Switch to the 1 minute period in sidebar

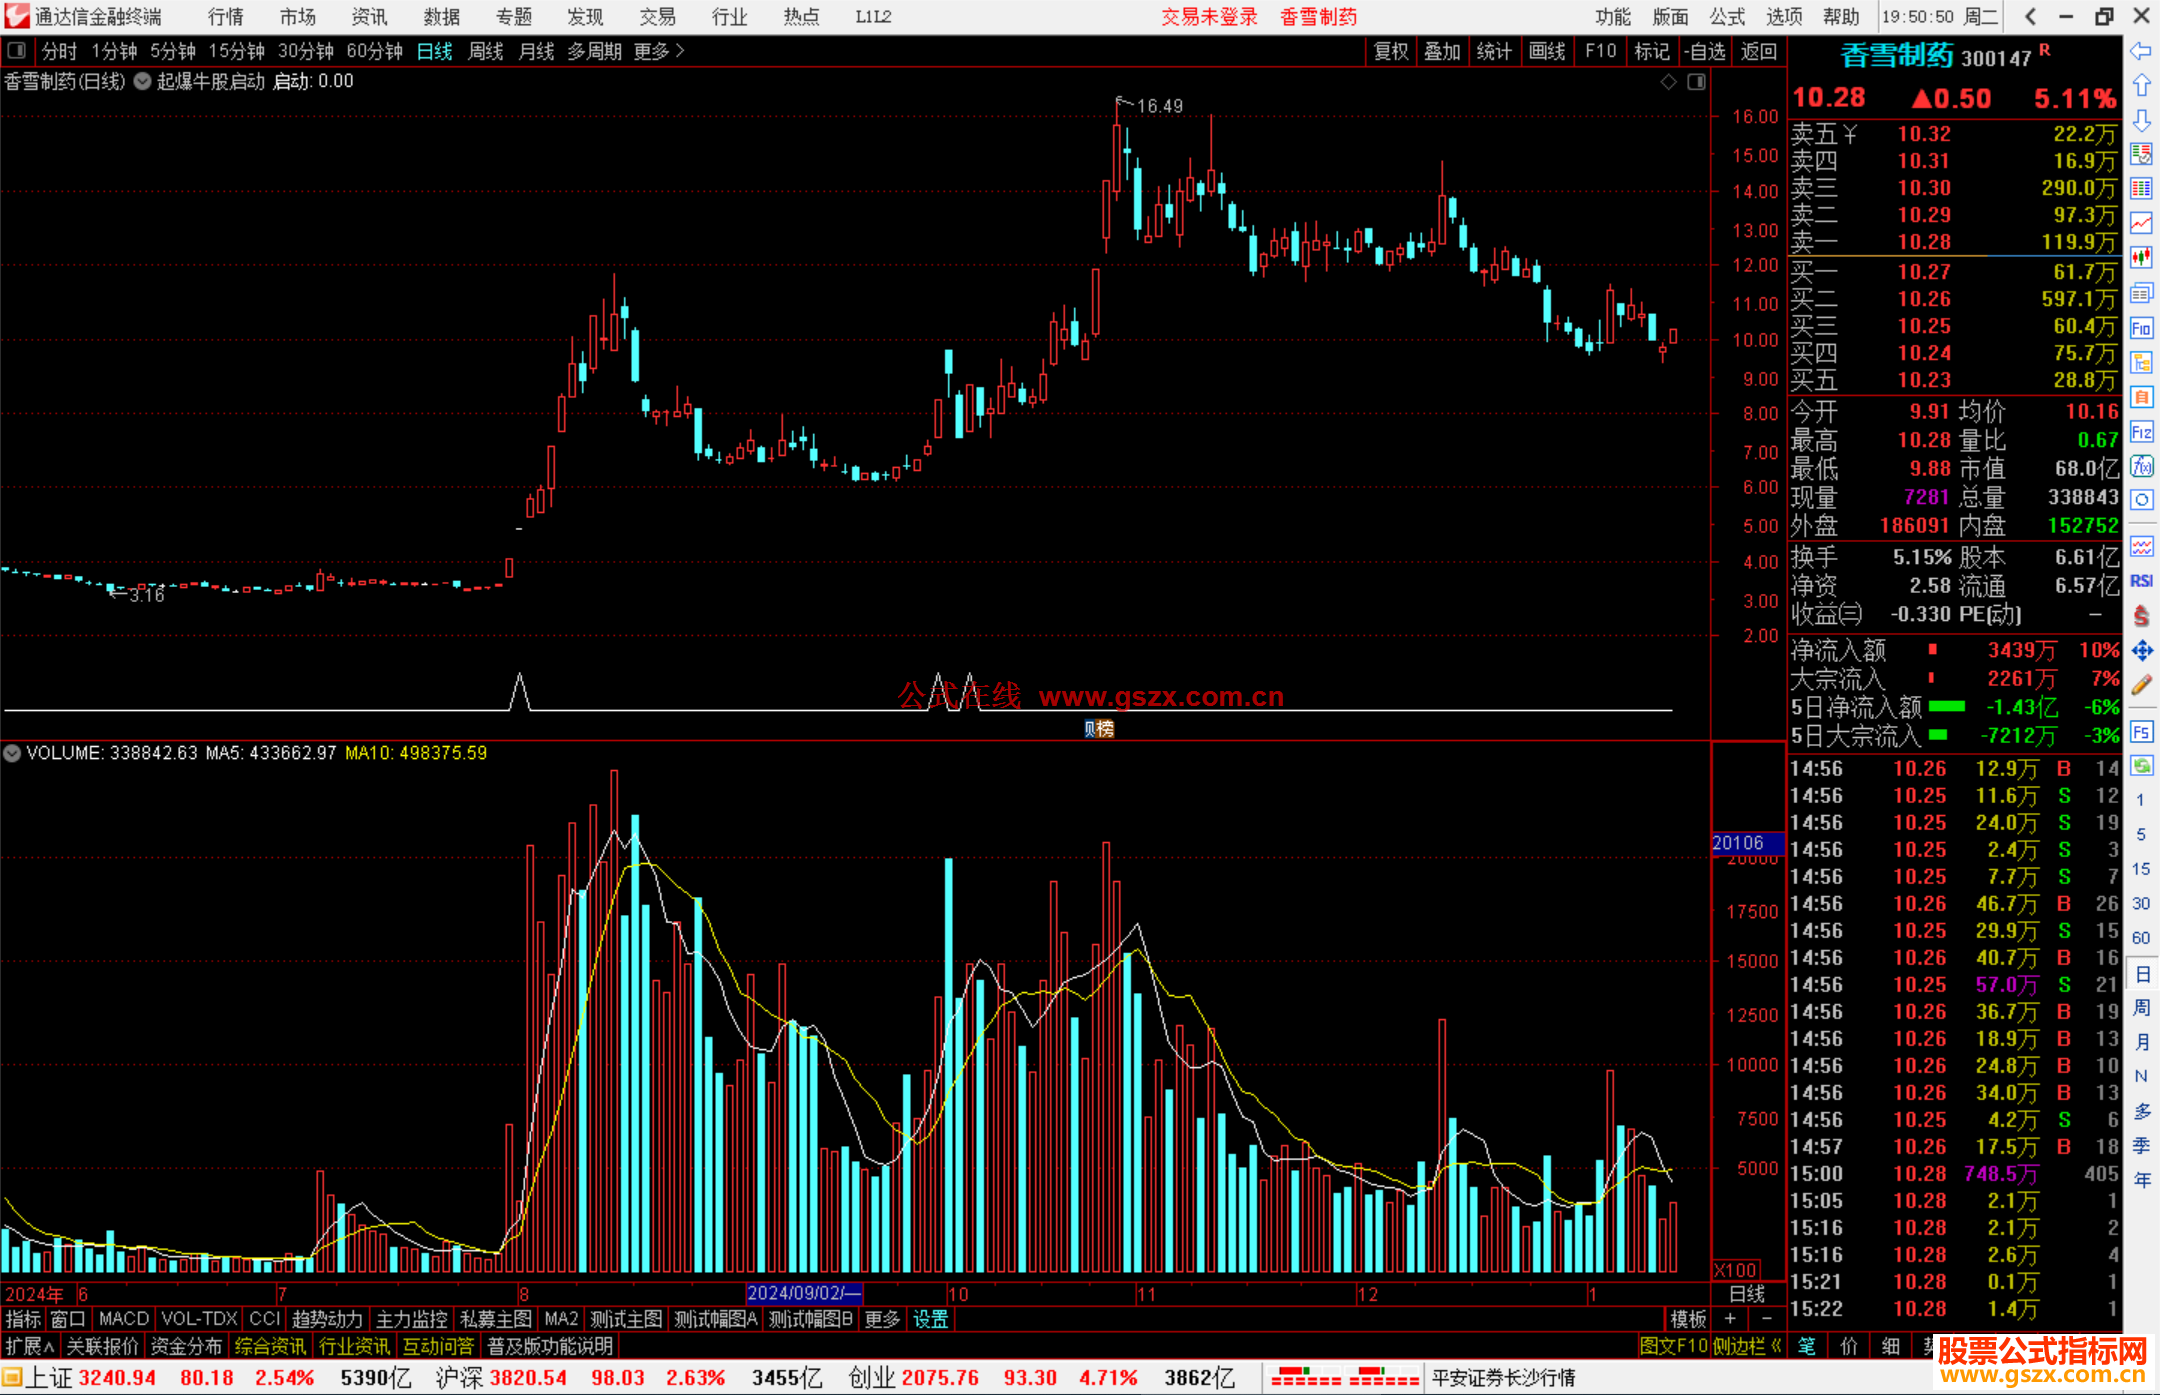point(2140,800)
